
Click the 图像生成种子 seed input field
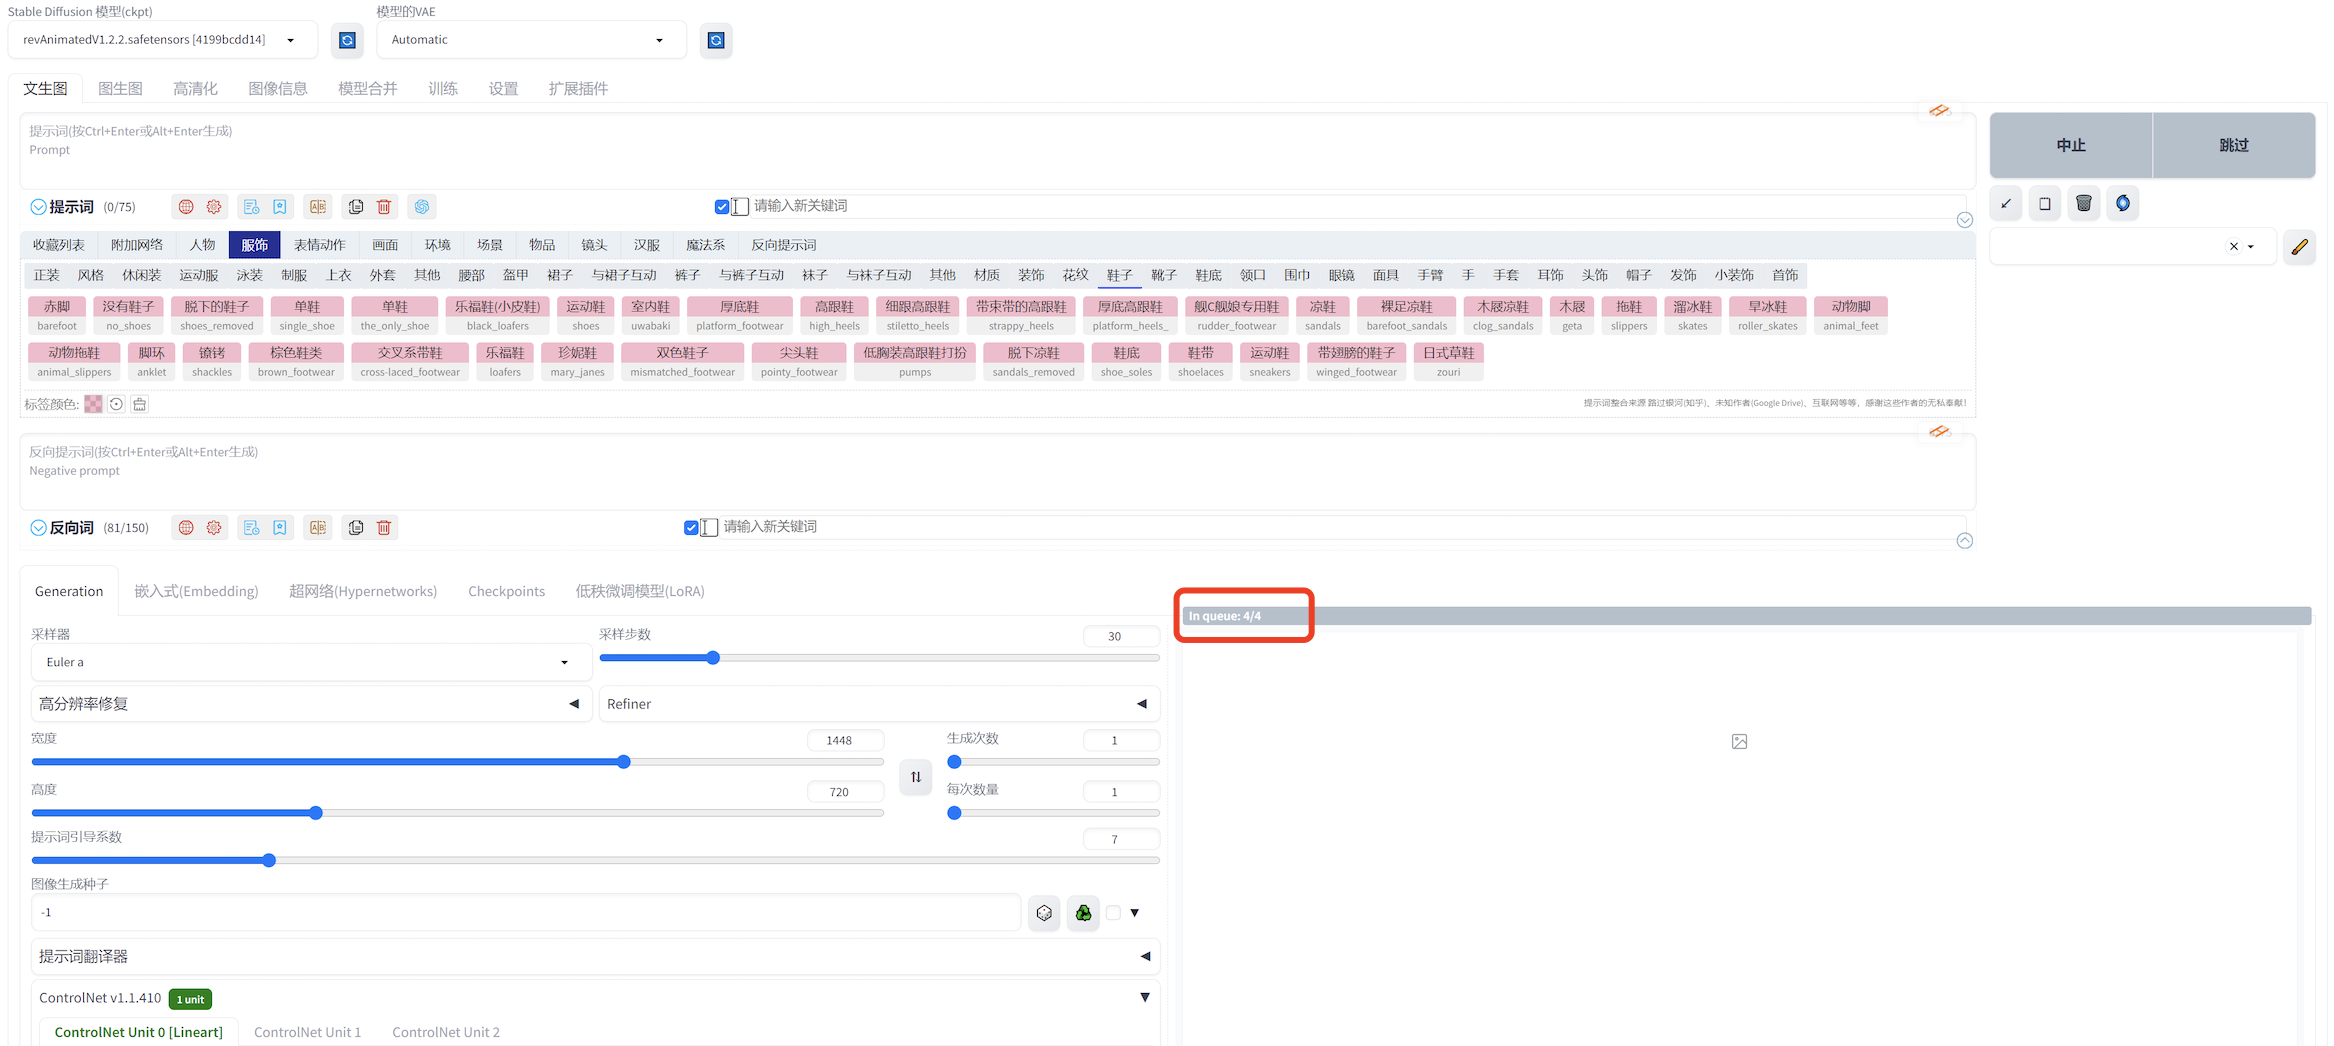click(526, 913)
